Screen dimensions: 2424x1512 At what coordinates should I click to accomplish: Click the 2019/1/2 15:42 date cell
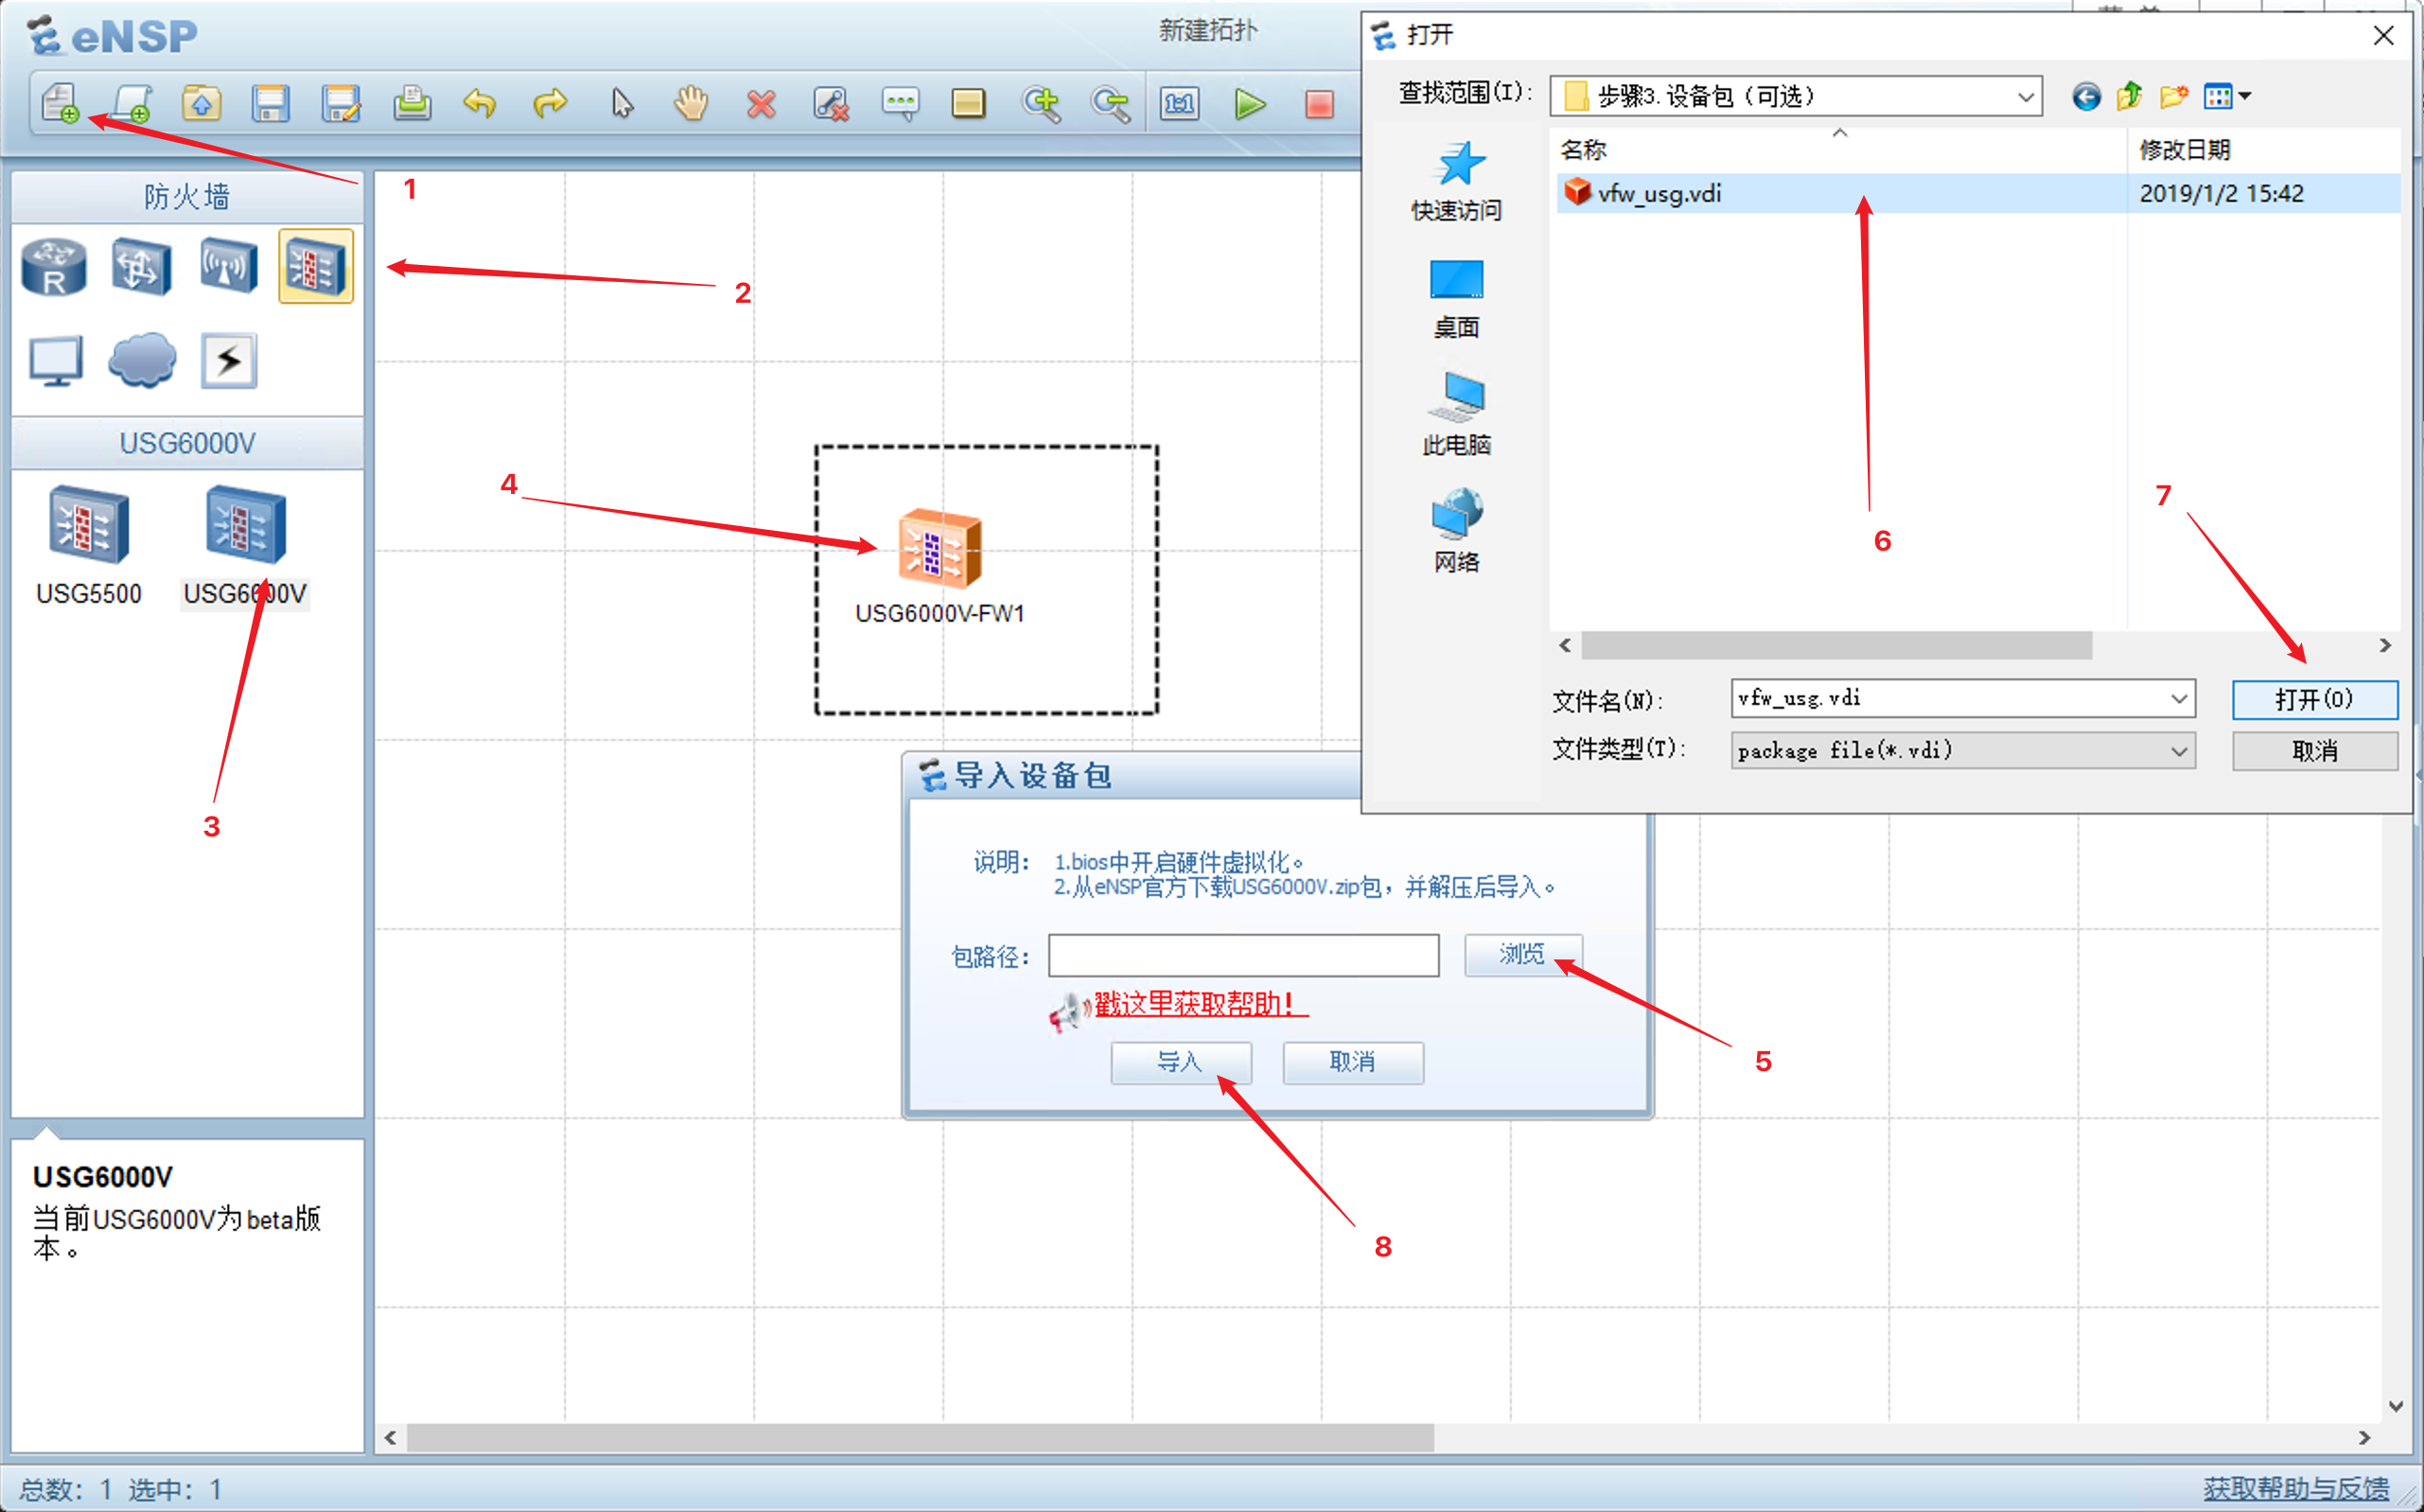[x=2221, y=194]
